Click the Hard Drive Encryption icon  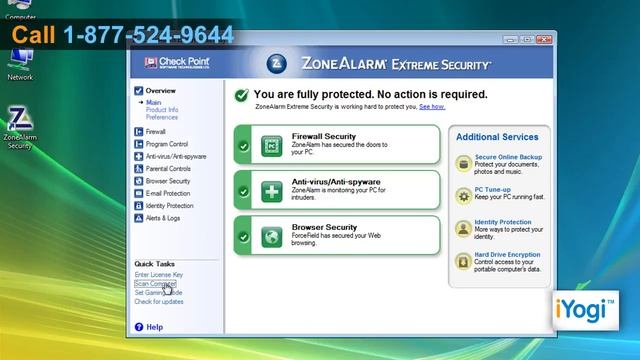tap(463, 261)
